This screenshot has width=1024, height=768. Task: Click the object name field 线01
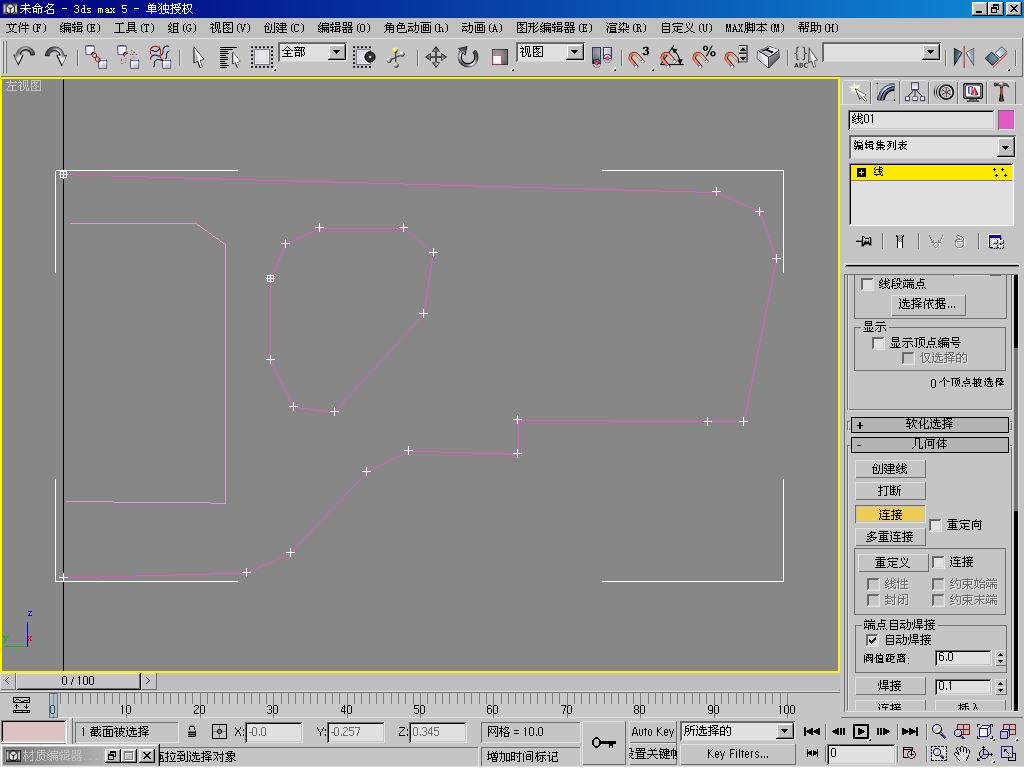coord(921,120)
